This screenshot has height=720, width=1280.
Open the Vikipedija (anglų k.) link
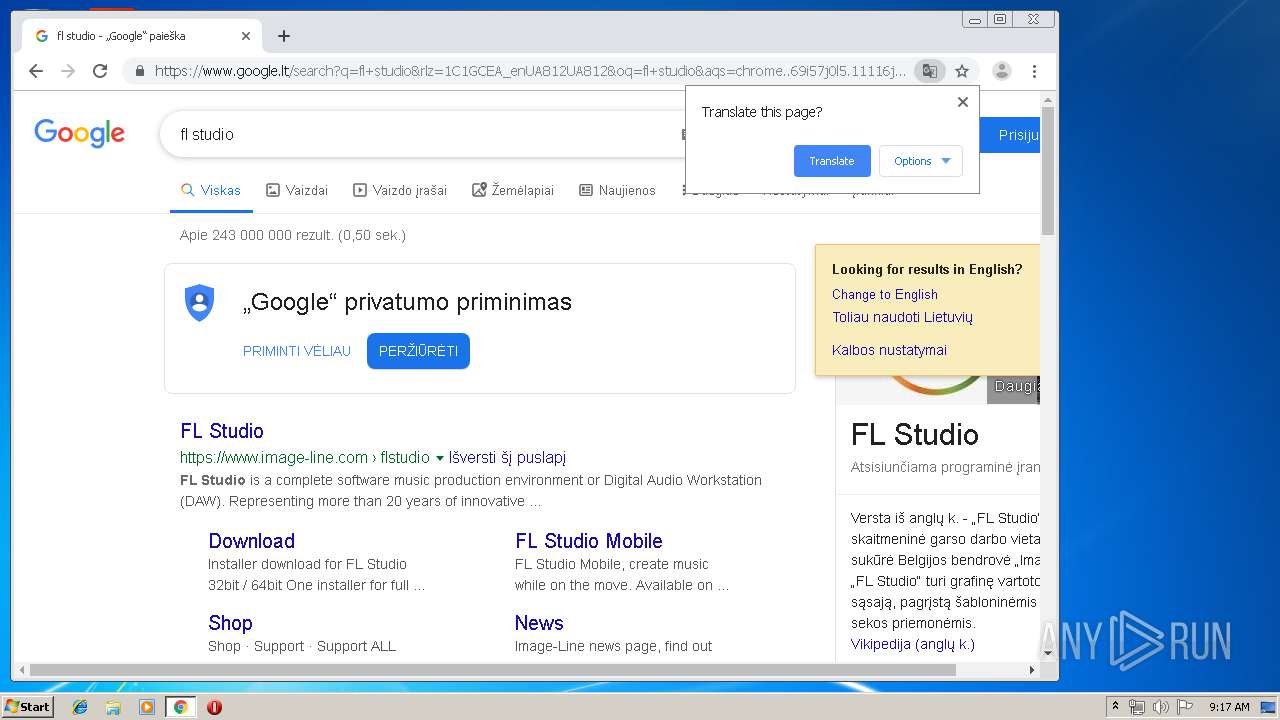(913, 645)
